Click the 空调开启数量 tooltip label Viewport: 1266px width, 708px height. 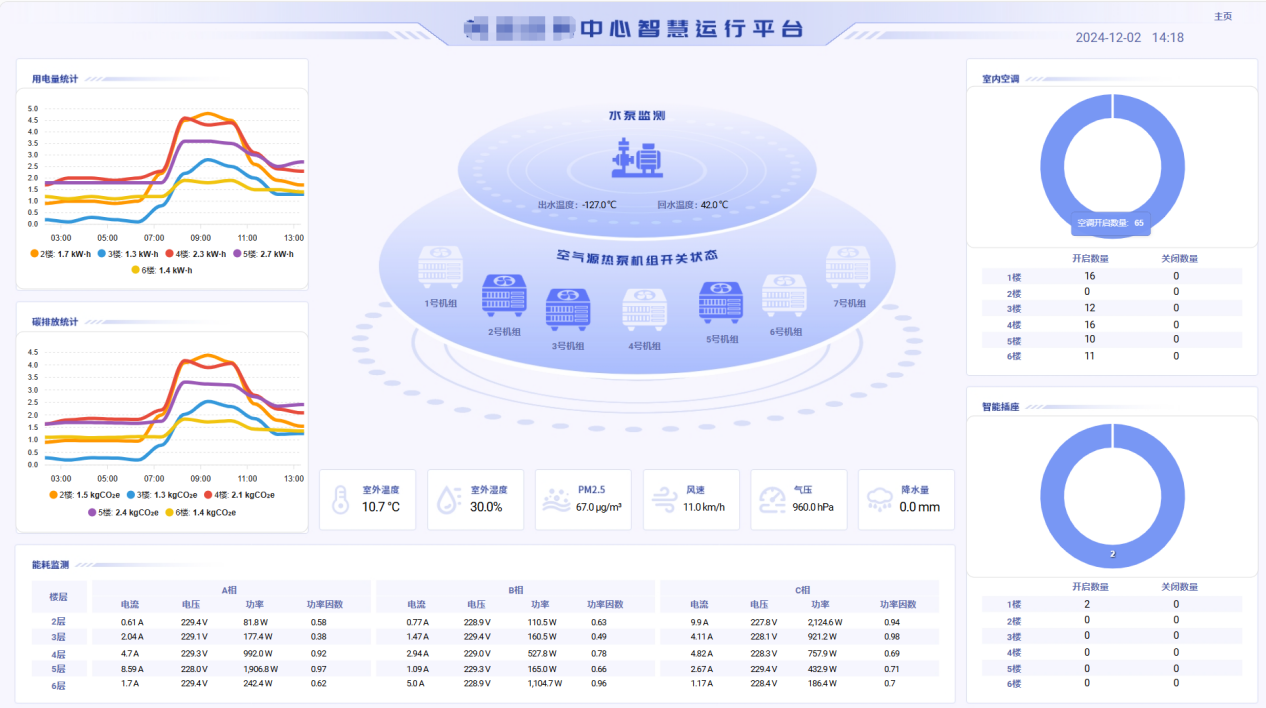1110,223
